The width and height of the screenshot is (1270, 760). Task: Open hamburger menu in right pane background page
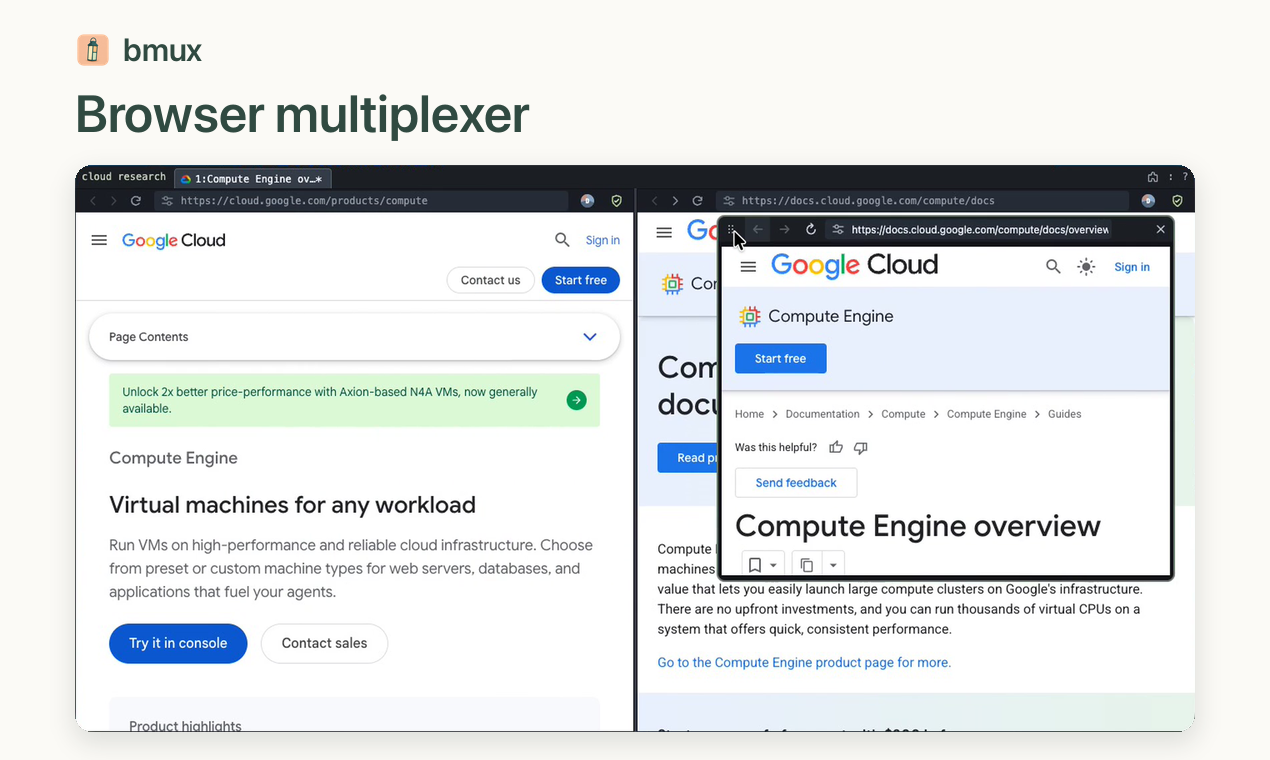coord(664,232)
